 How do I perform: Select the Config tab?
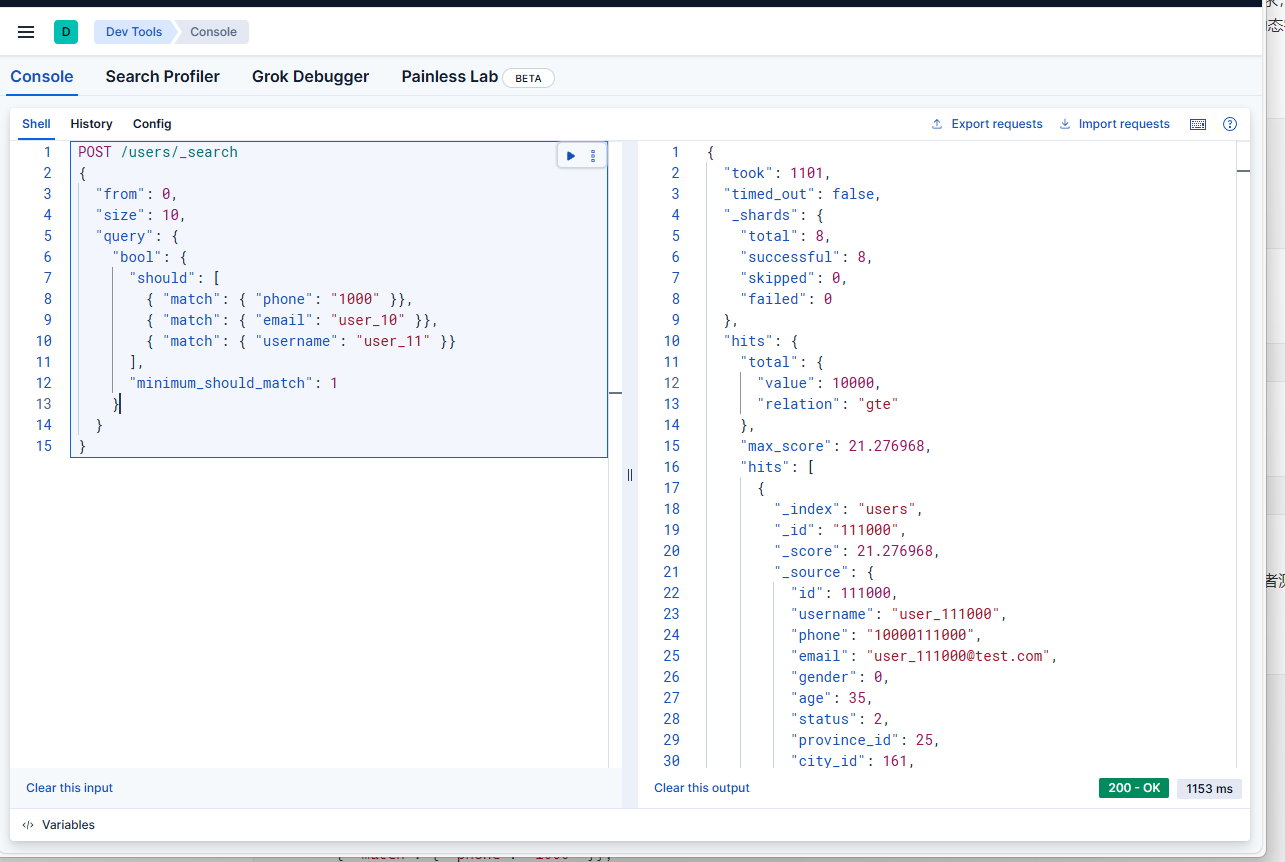[x=152, y=124]
